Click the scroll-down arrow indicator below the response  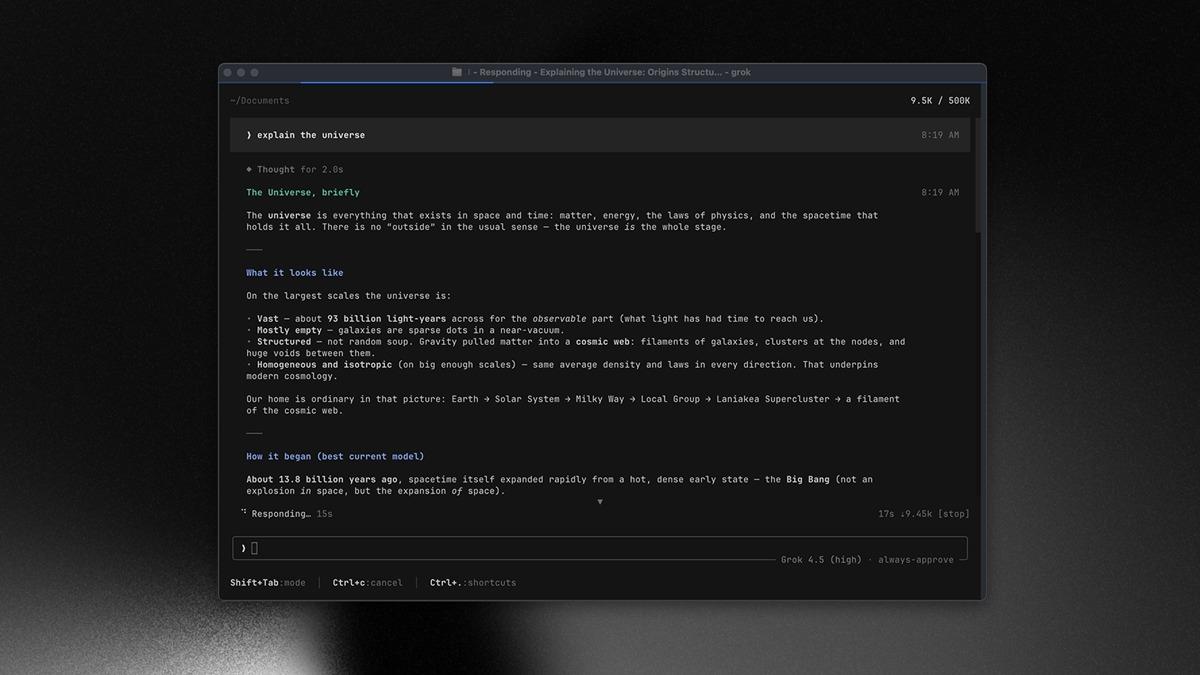pyautogui.click(x=600, y=501)
